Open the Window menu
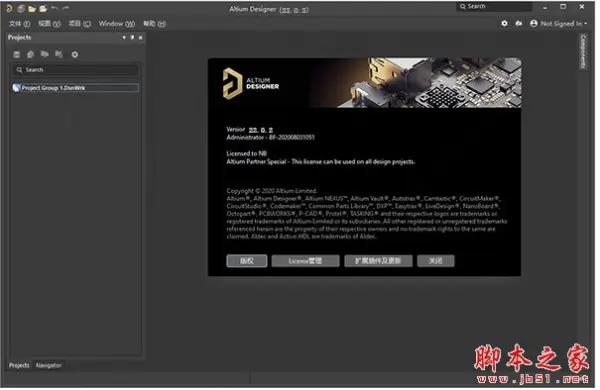Viewport: 600px width, 390px height. [x=117, y=24]
